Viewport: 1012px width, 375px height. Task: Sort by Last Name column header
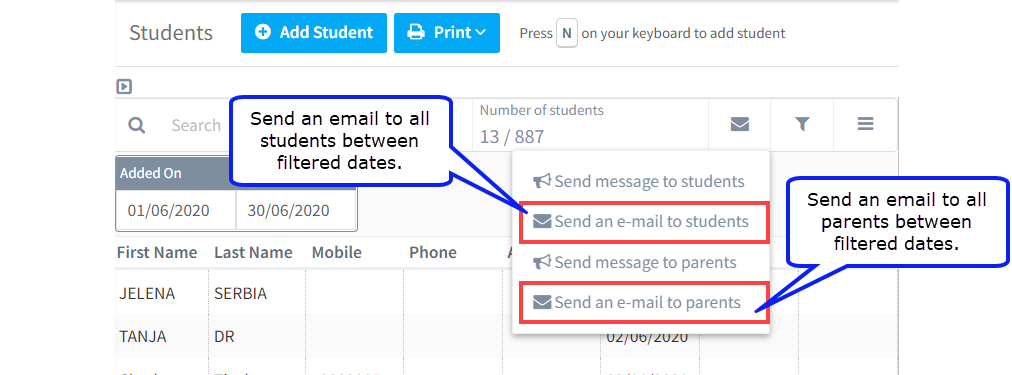[253, 252]
